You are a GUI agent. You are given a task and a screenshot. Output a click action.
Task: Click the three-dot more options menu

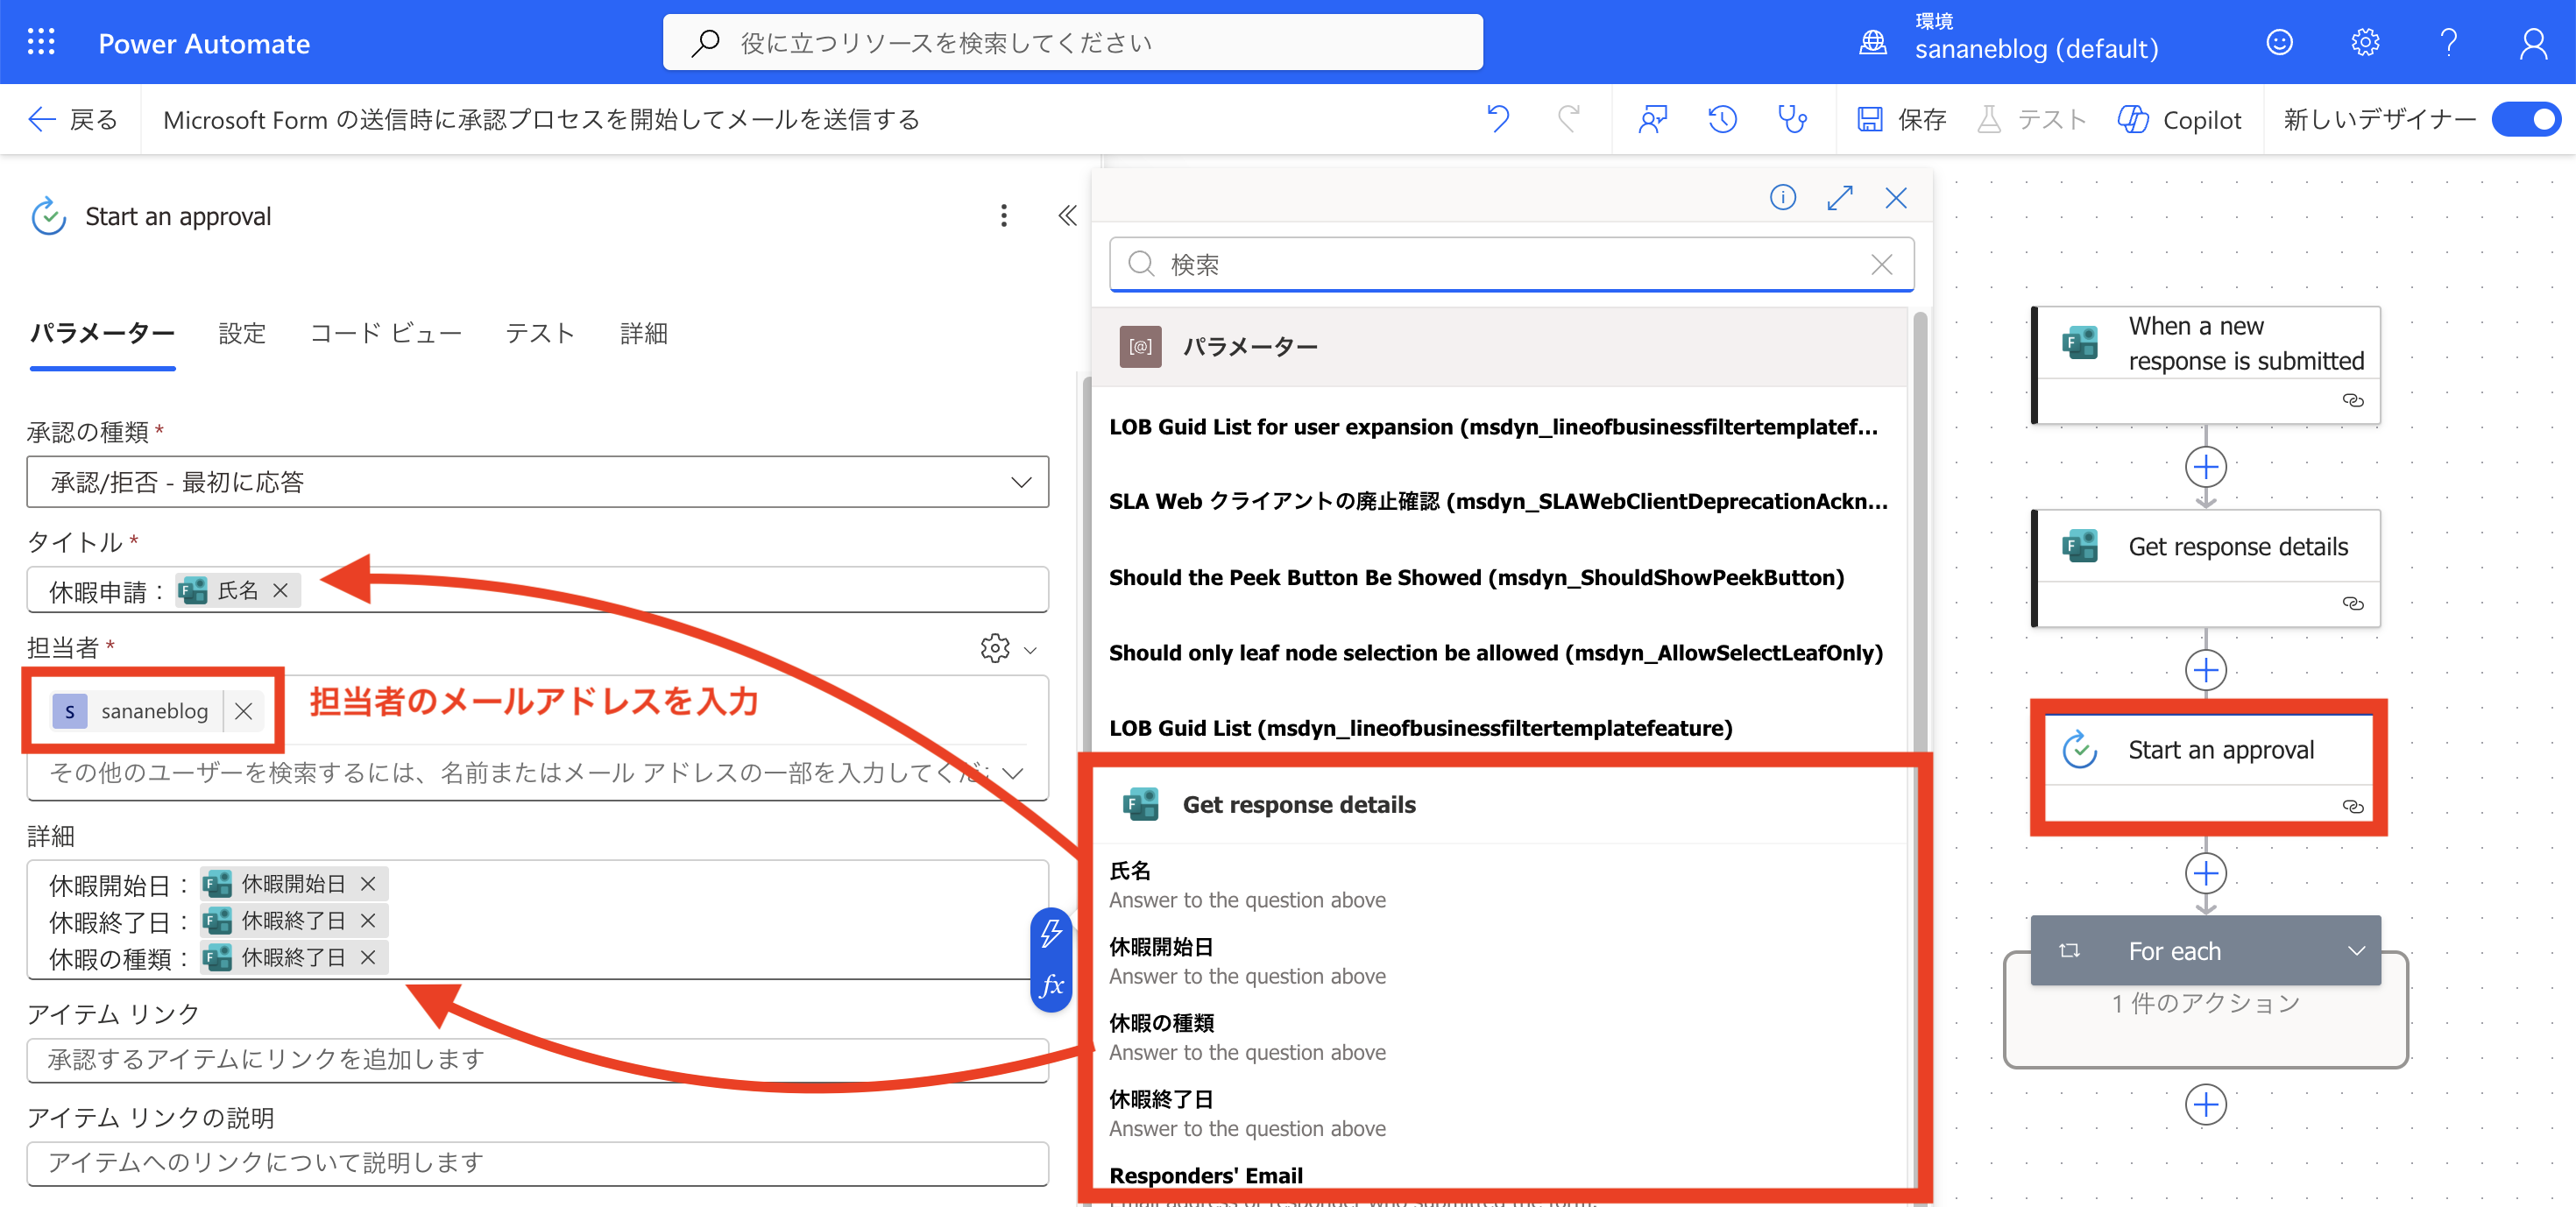tap(1004, 216)
